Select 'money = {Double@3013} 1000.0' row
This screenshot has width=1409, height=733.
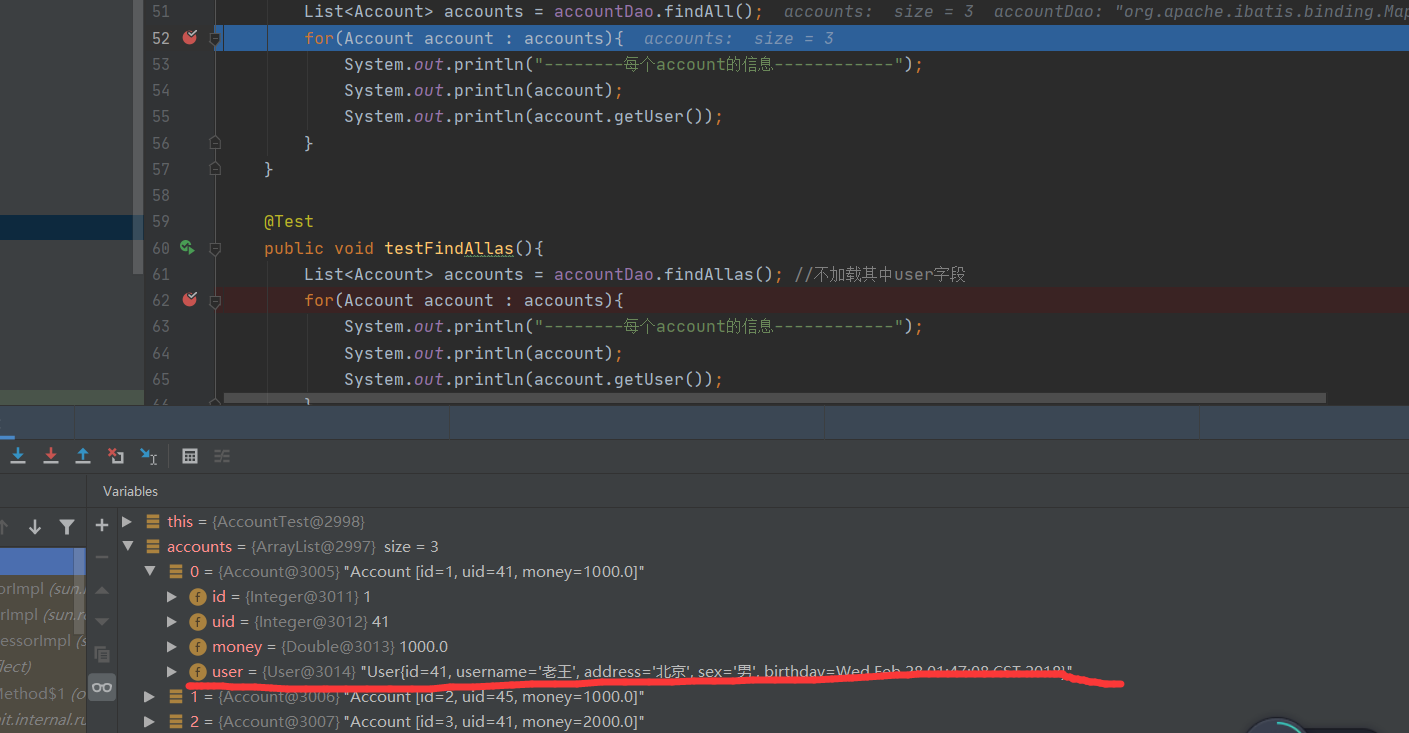click(330, 646)
